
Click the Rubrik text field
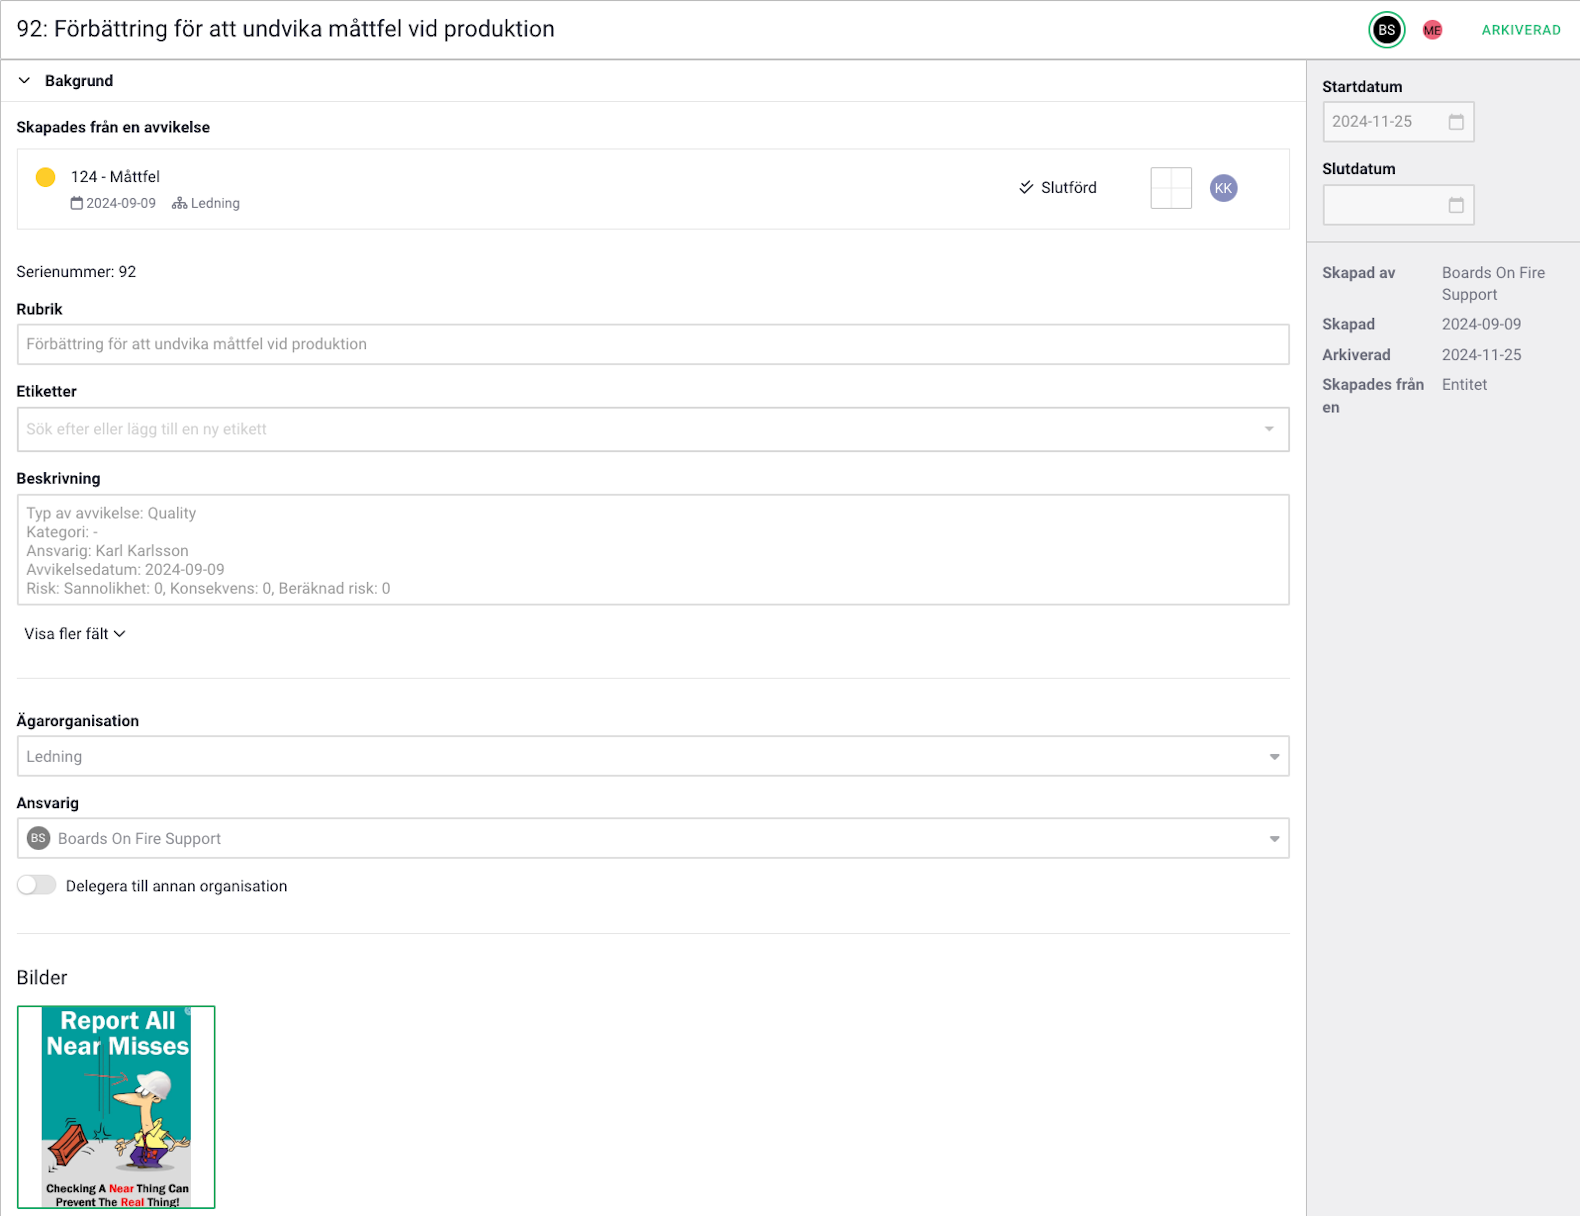tap(652, 344)
